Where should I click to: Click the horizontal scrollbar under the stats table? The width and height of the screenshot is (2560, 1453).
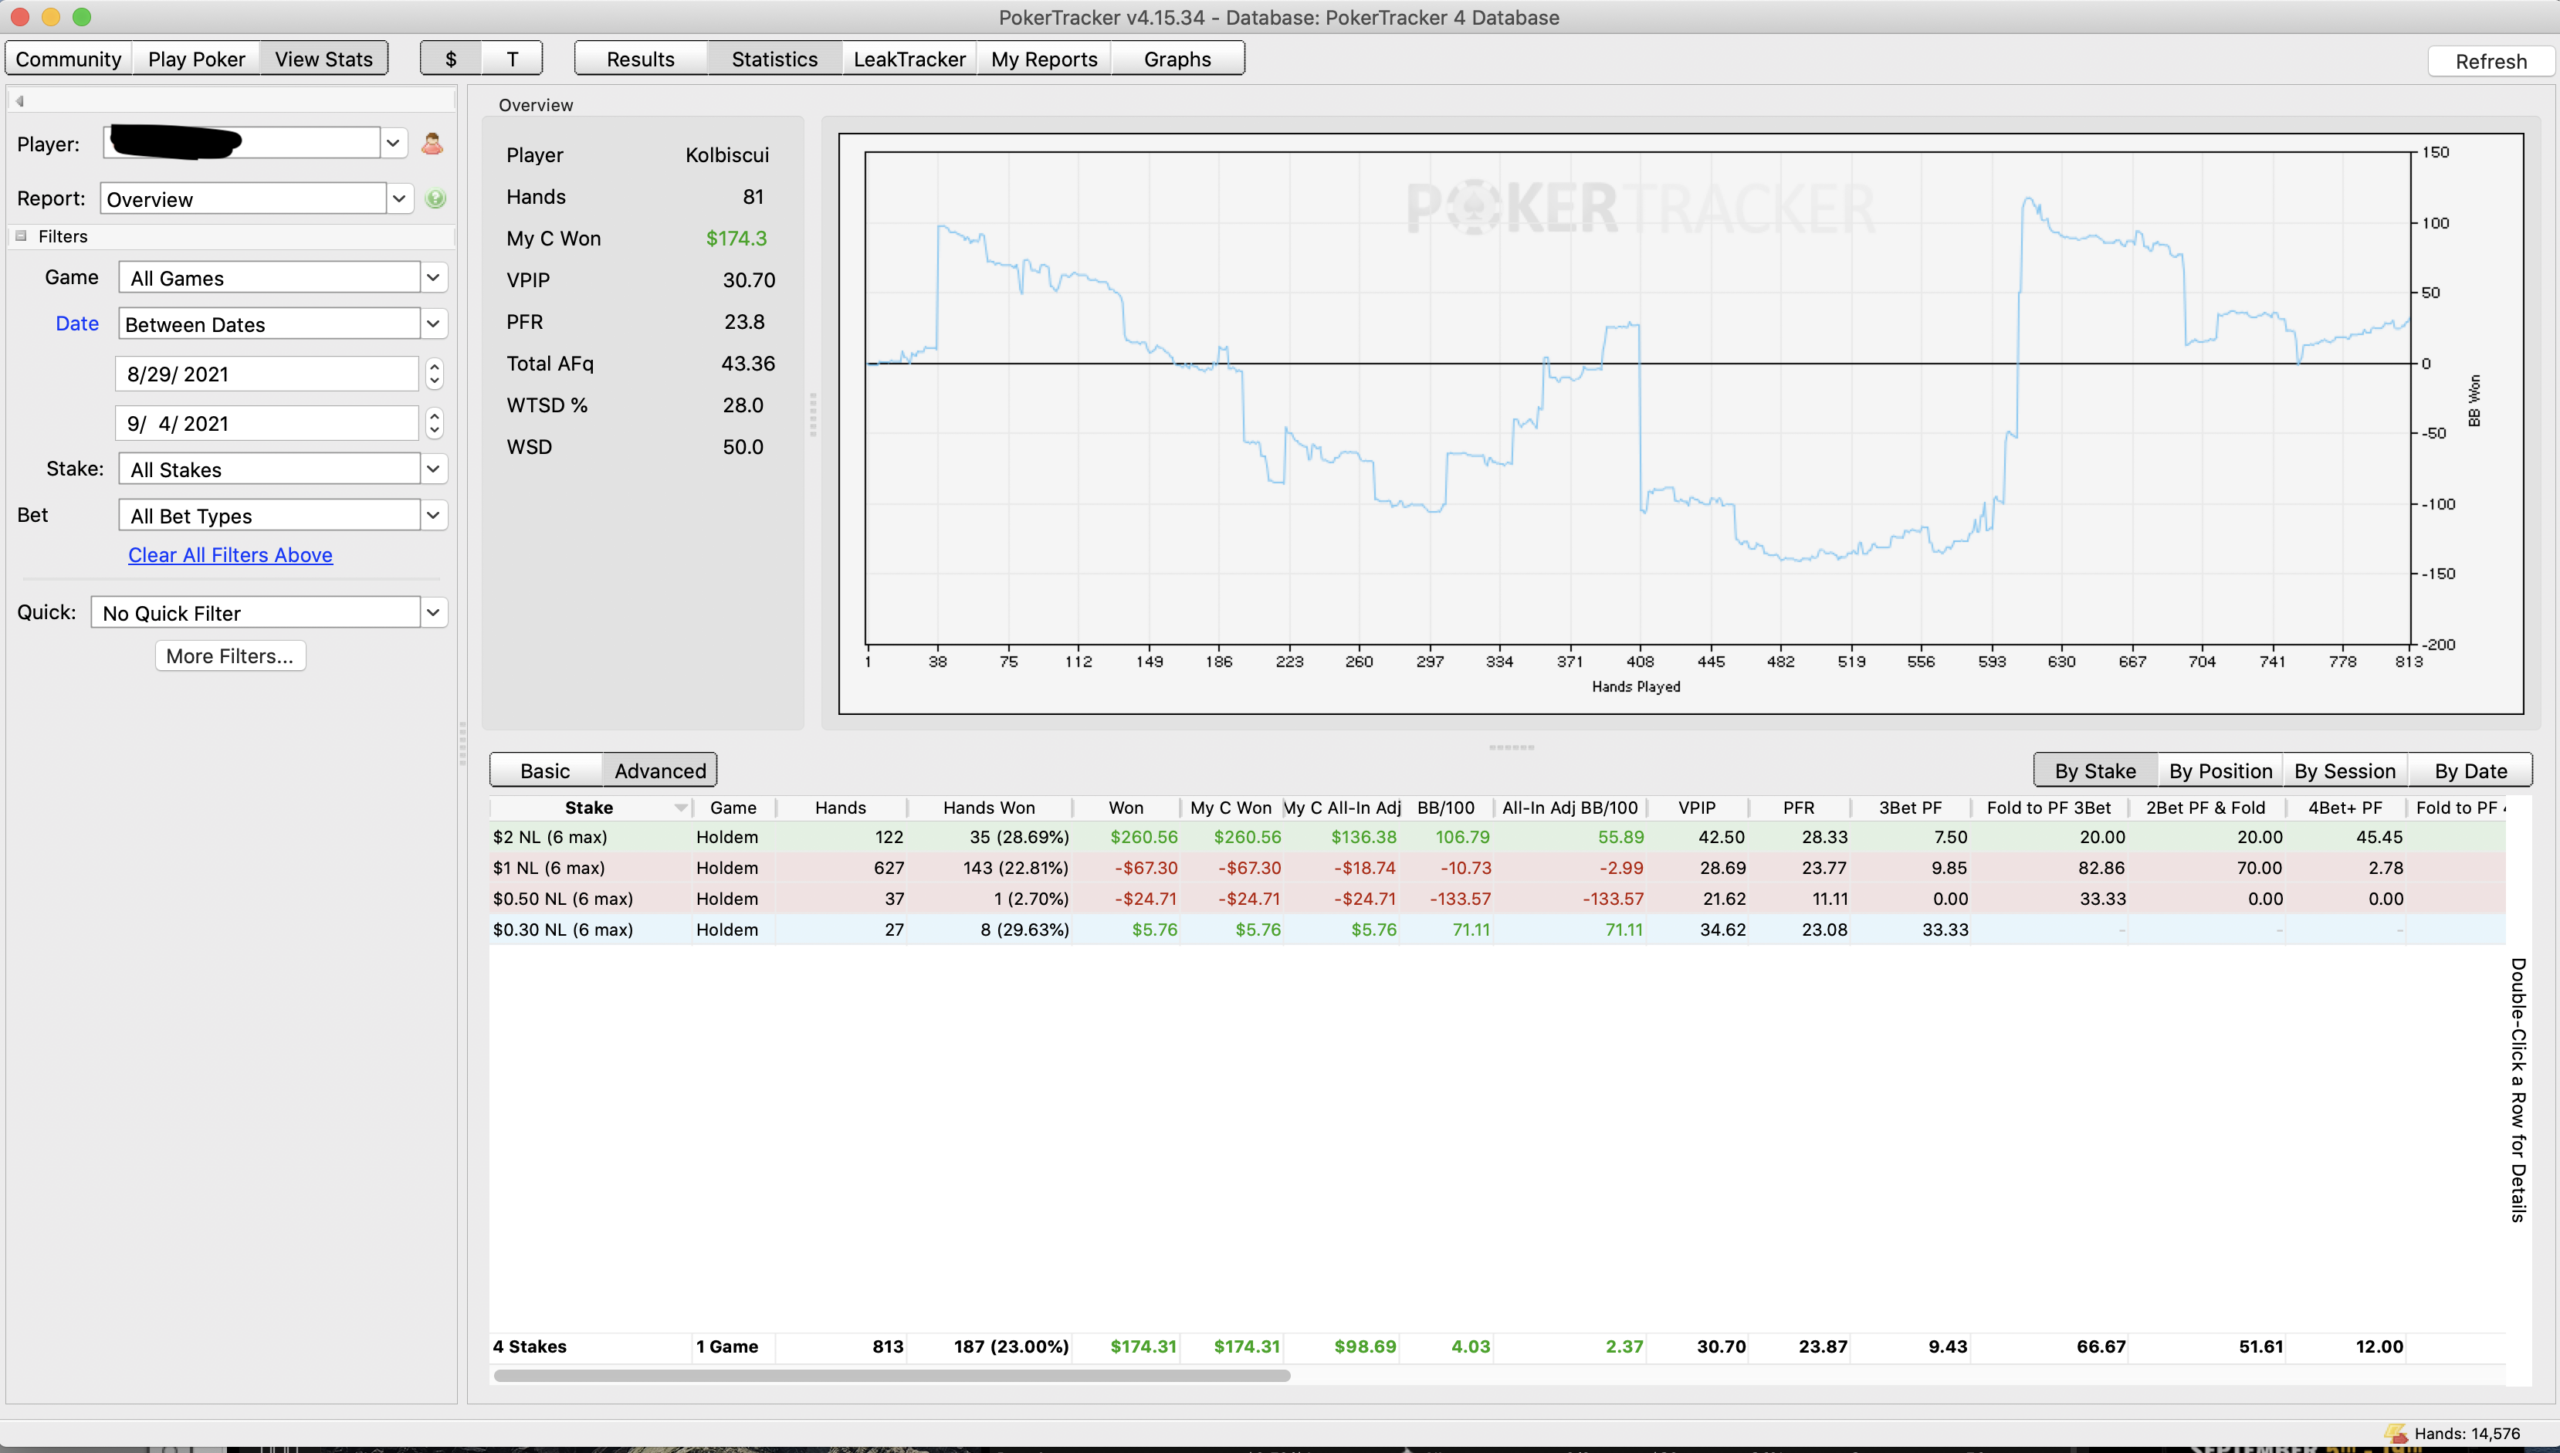(x=892, y=1375)
